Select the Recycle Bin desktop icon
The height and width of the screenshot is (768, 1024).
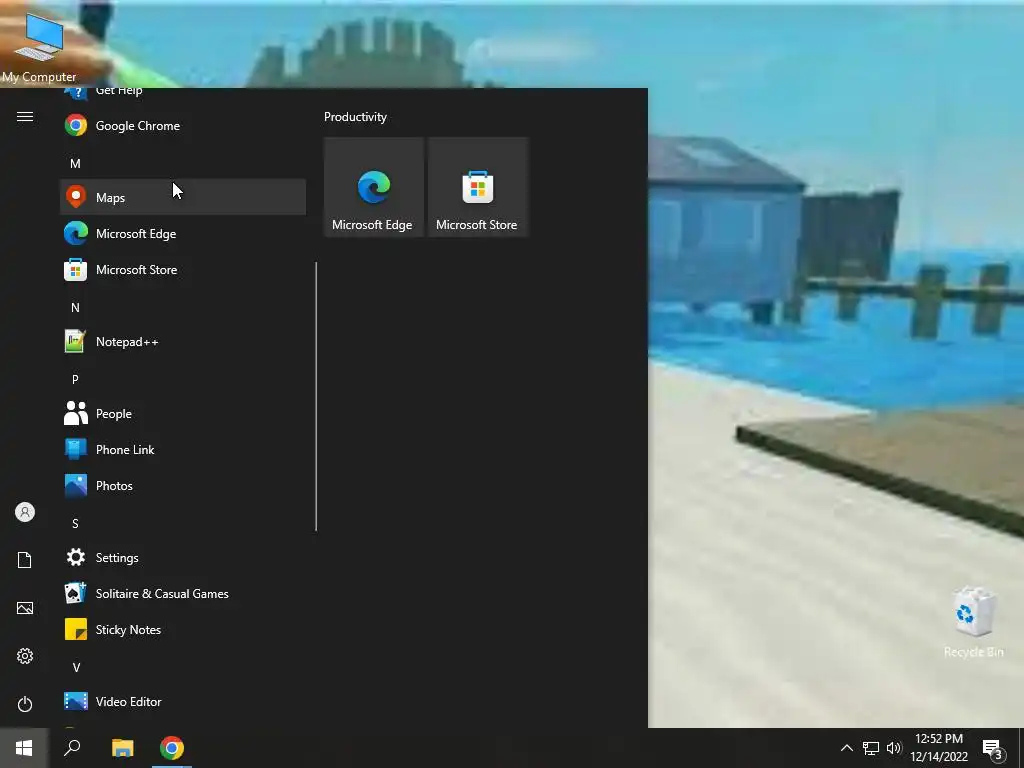pyautogui.click(x=974, y=622)
